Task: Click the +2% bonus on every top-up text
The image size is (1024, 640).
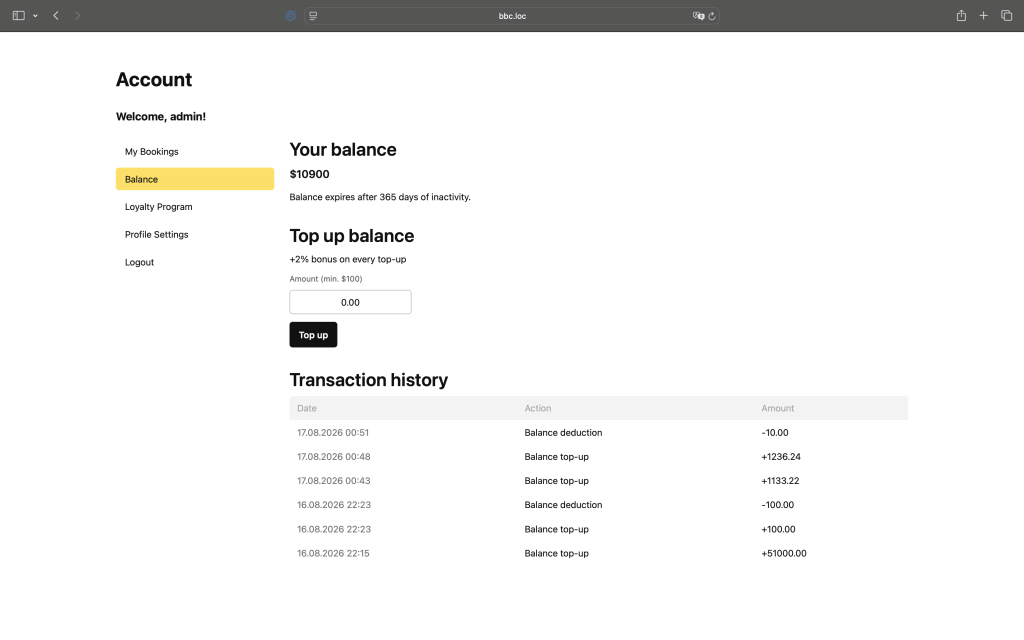Action: pos(348,259)
